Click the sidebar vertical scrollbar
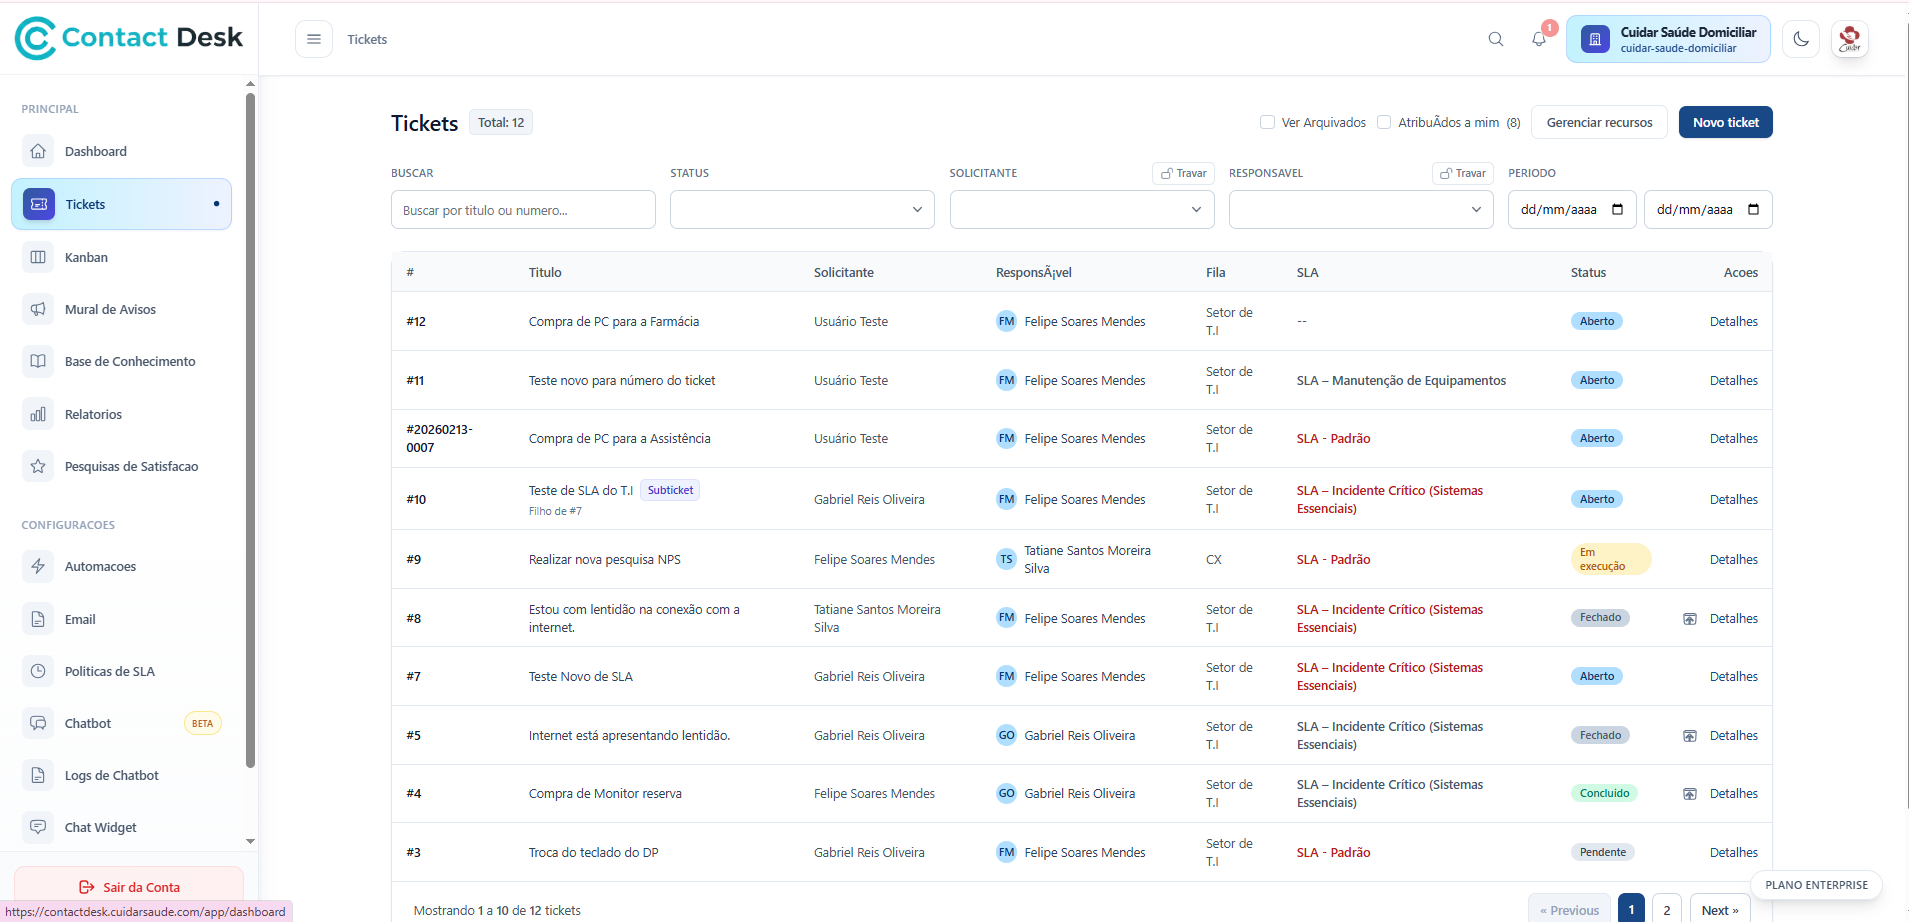This screenshot has height=922, width=1909. (x=250, y=430)
